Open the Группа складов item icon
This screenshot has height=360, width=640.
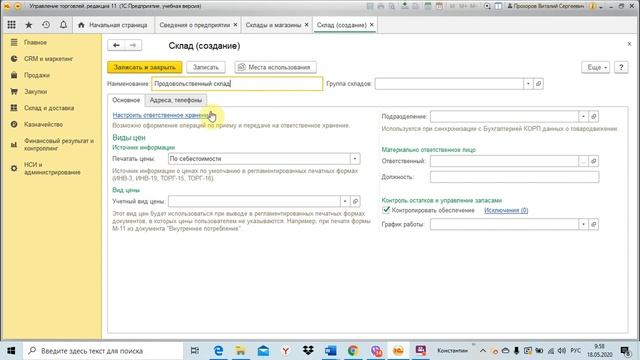click(x=538, y=84)
